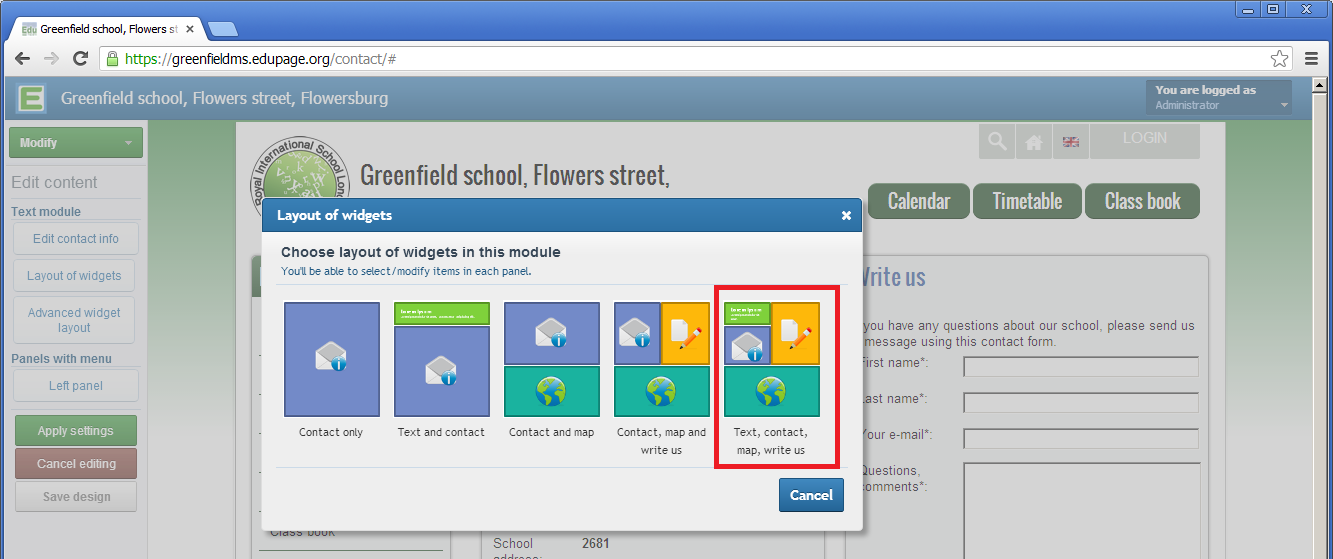This screenshot has width=1333, height=559.
Task: Click the browser back arrow
Action: pos(22,59)
